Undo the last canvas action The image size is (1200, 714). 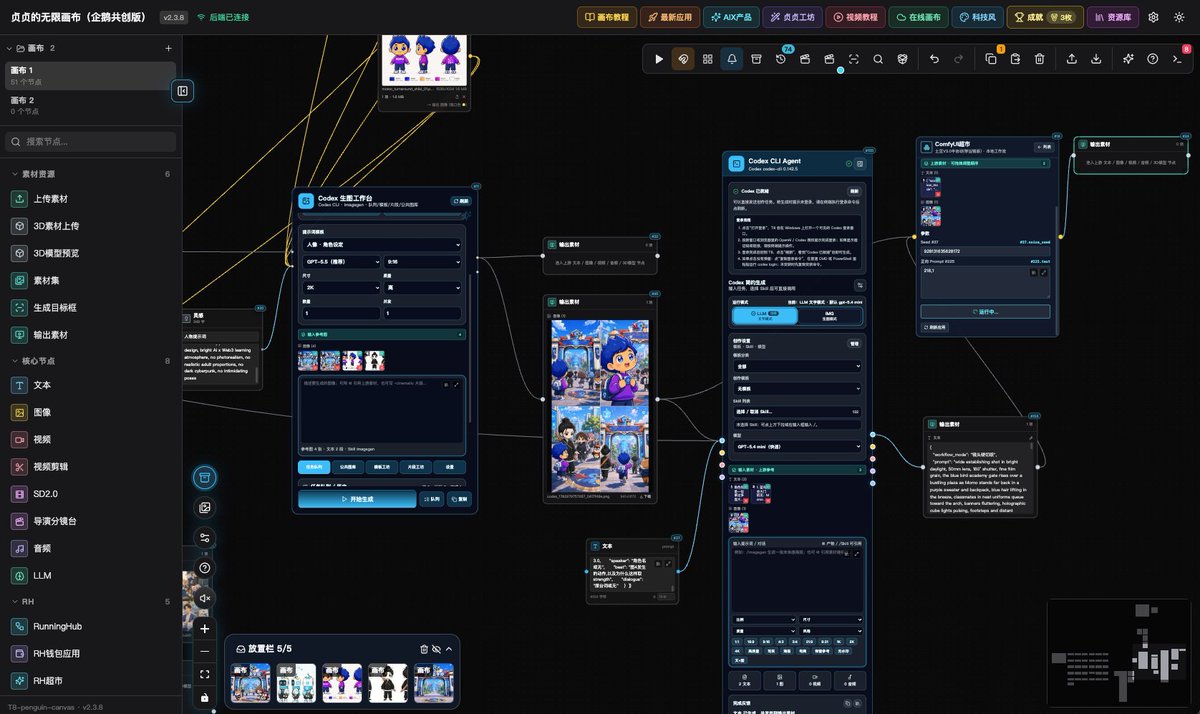pyautogui.click(x=934, y=59)
